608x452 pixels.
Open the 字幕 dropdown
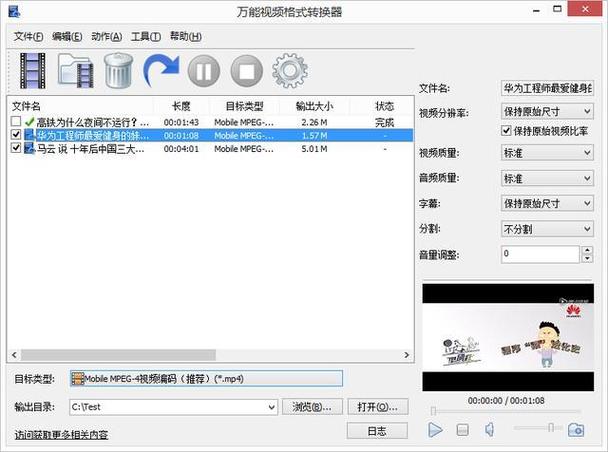547,203
